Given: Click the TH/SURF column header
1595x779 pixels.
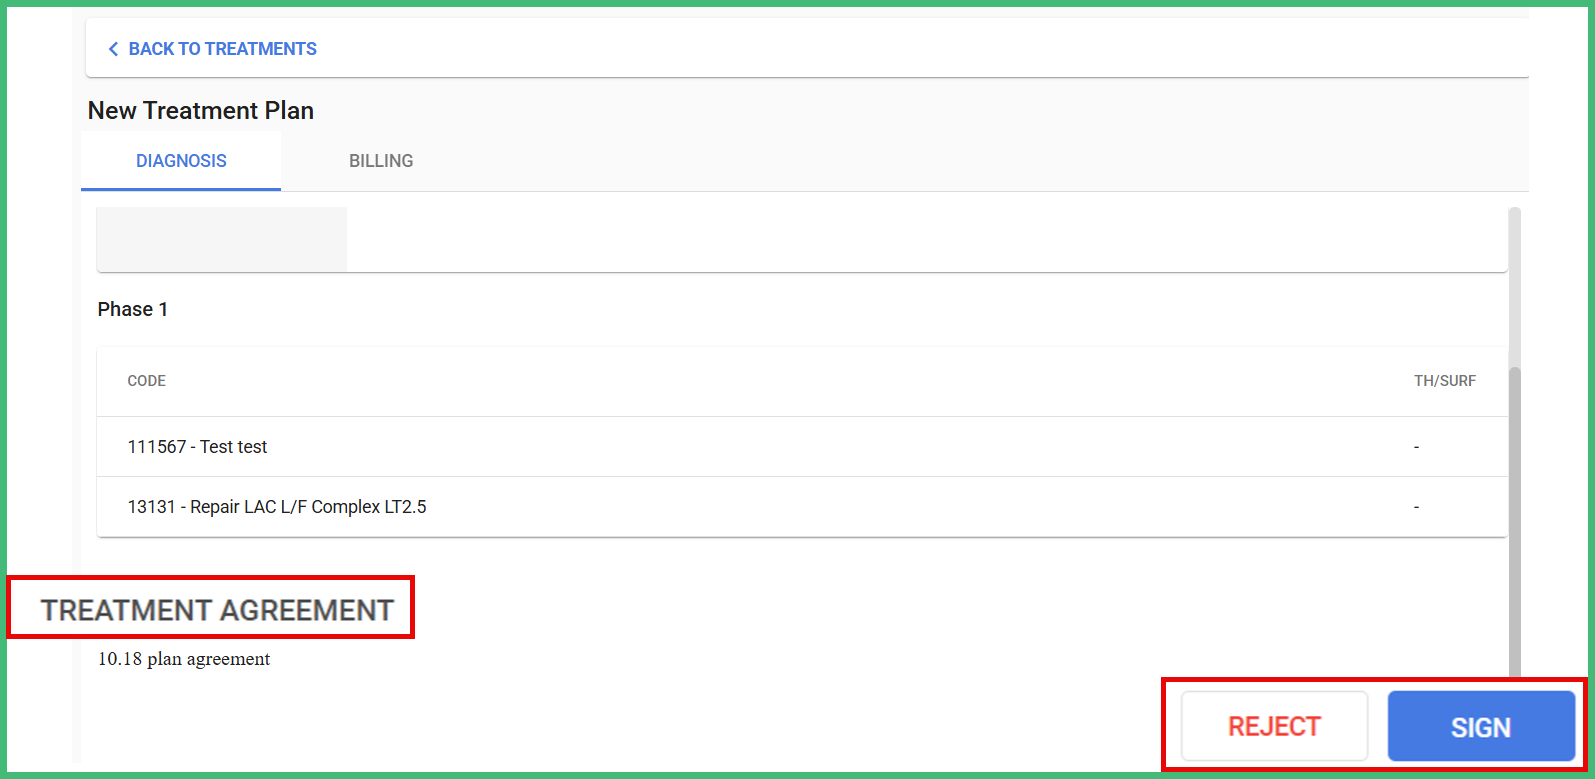Looking at the screenshot, I should click(x=1444, y=381).
